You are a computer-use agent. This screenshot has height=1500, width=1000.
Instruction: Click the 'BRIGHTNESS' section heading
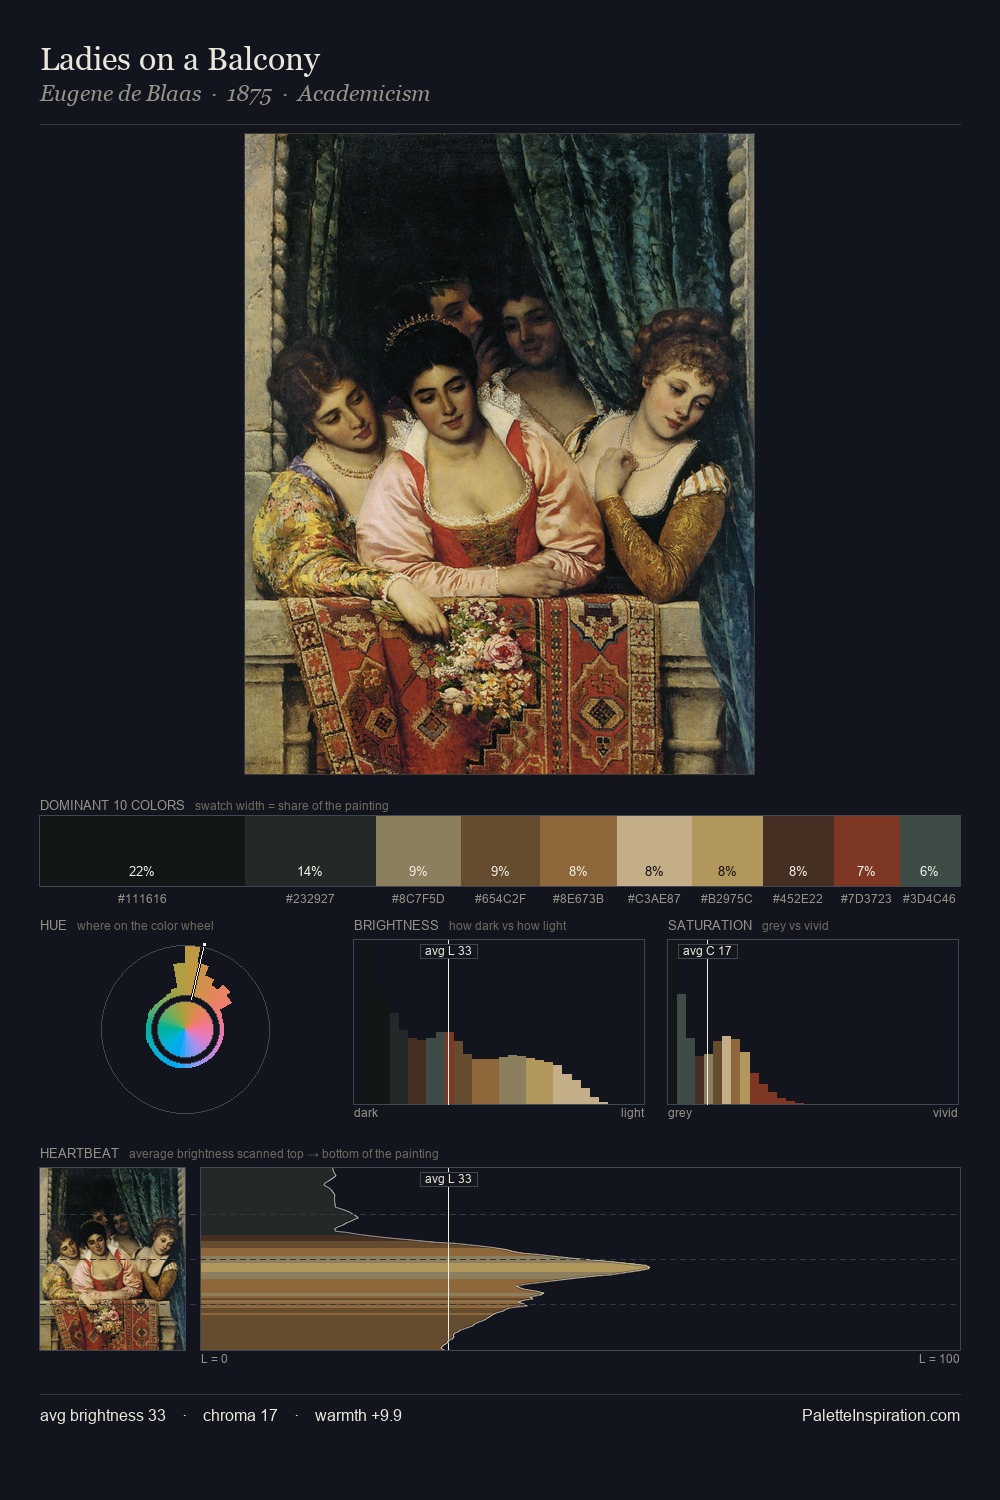396,925
